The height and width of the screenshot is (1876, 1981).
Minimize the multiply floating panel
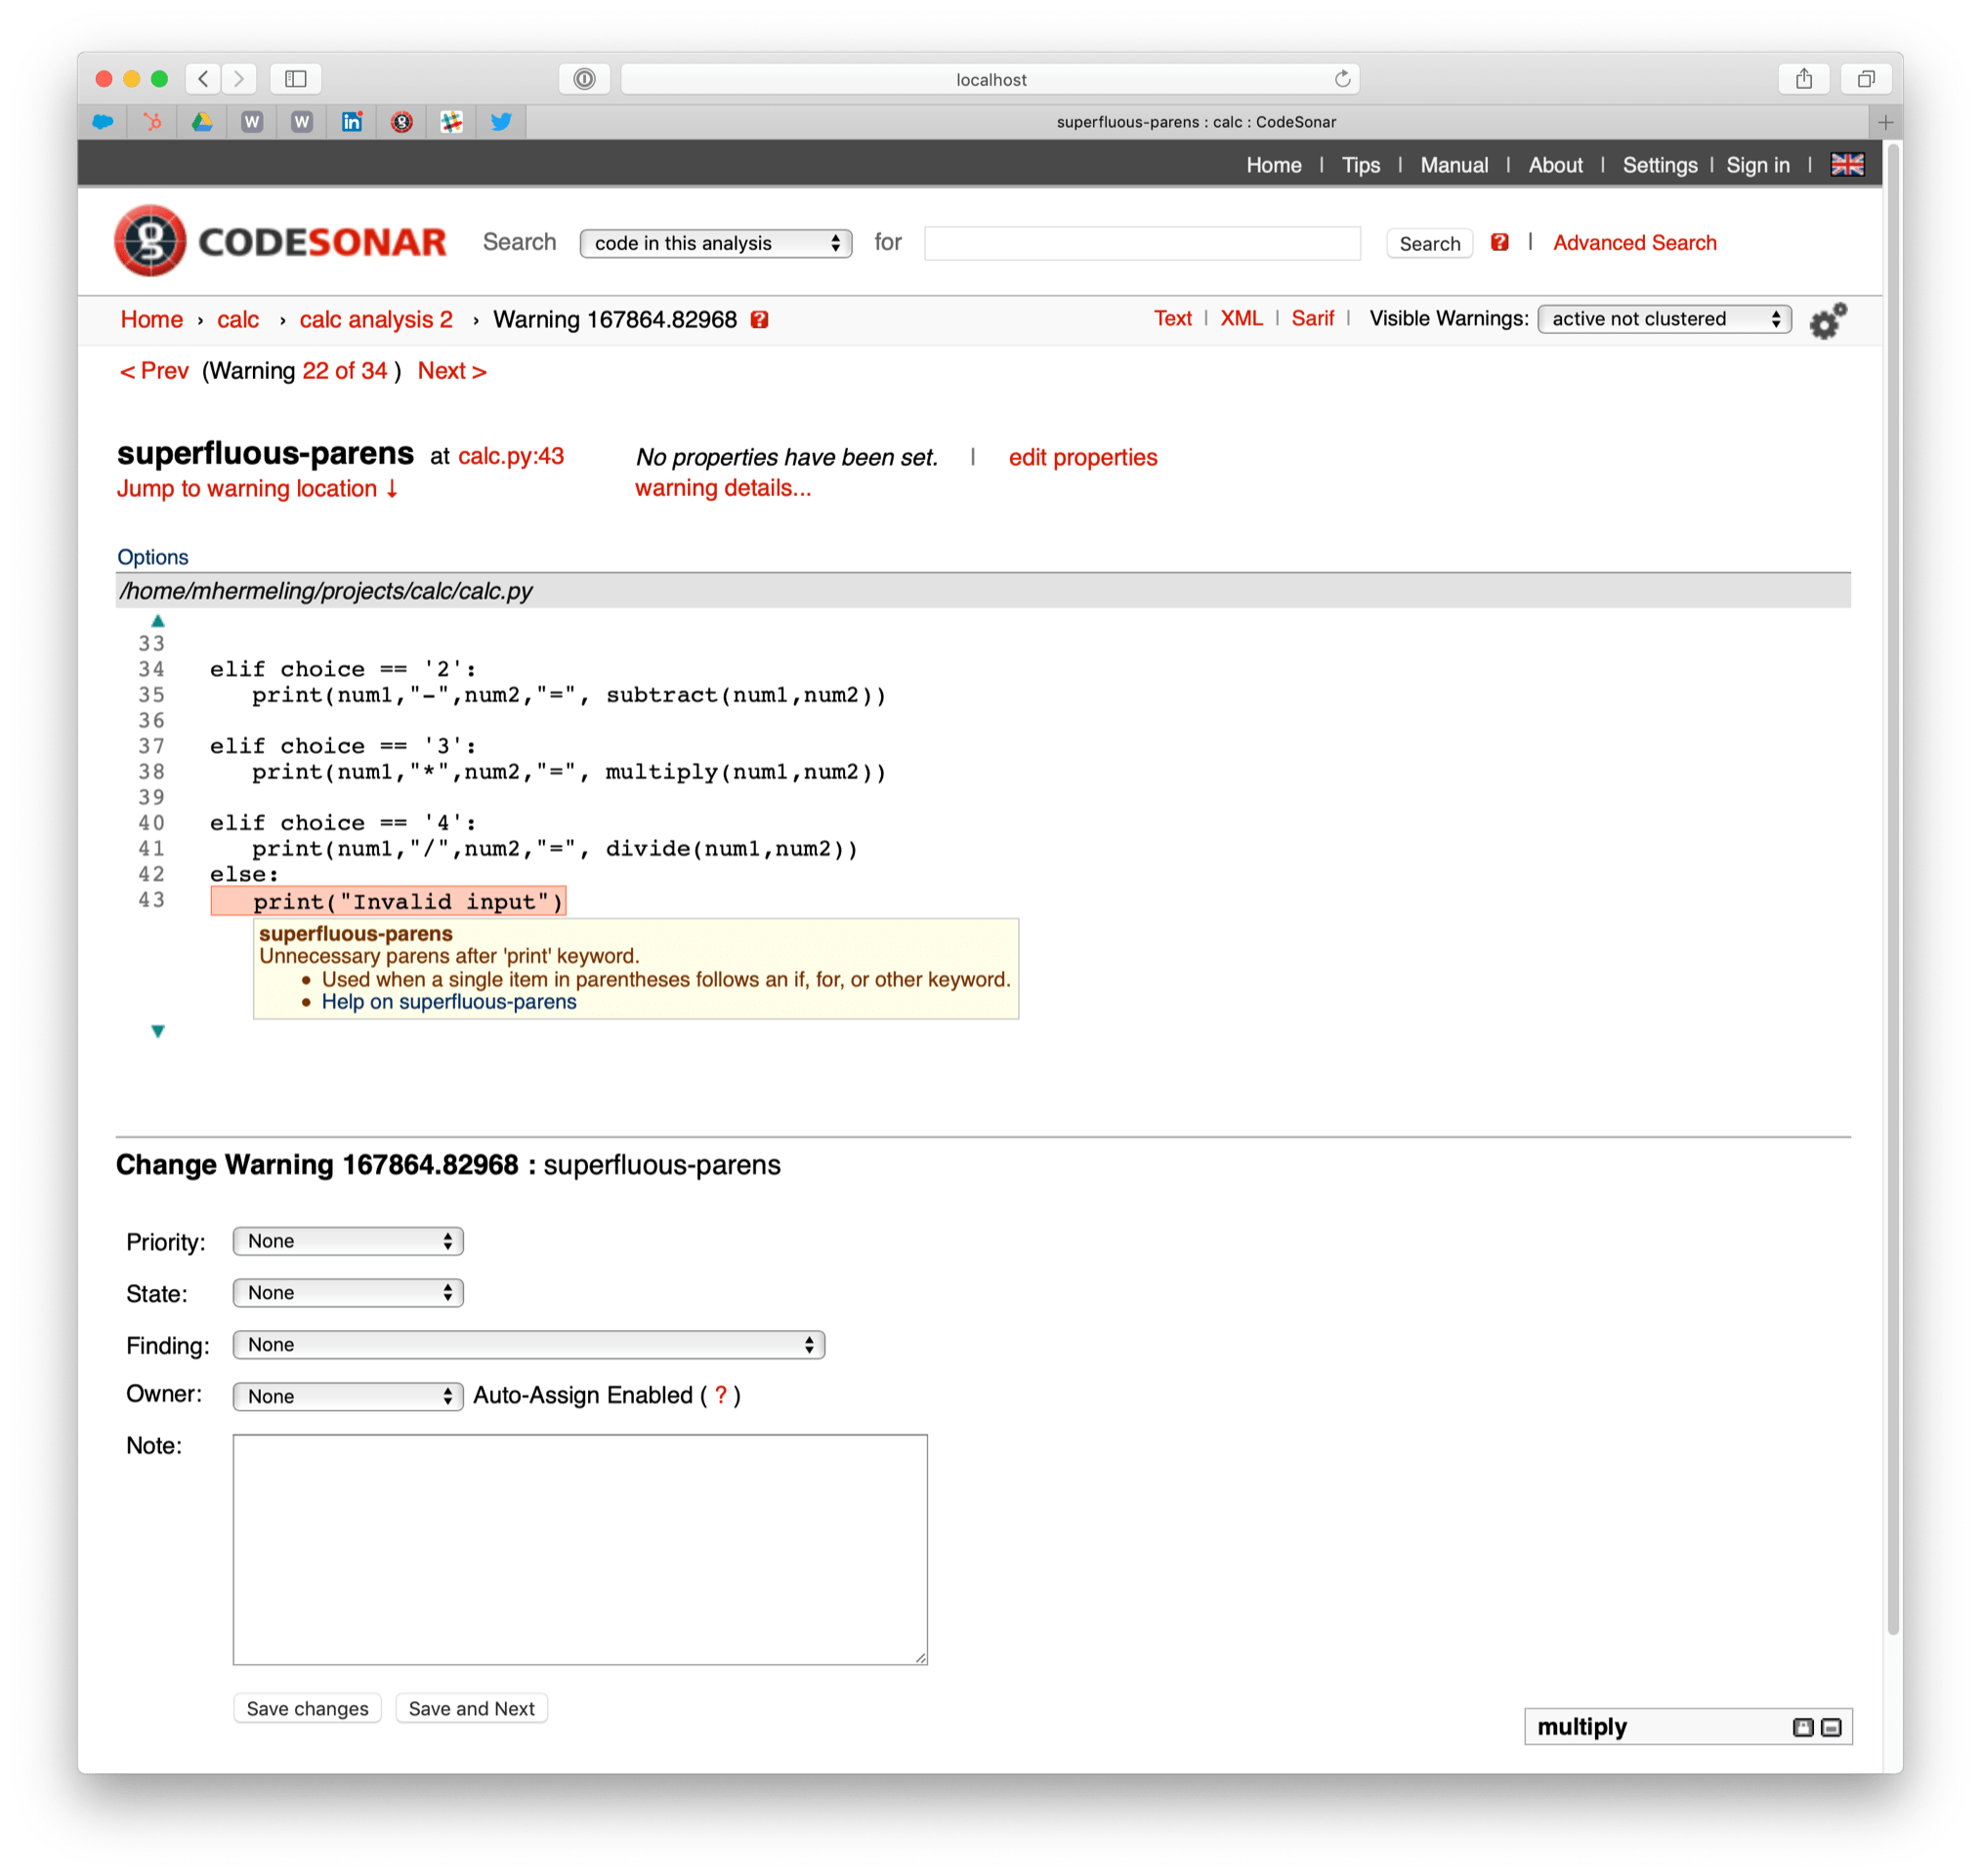pos(1831,1727)
